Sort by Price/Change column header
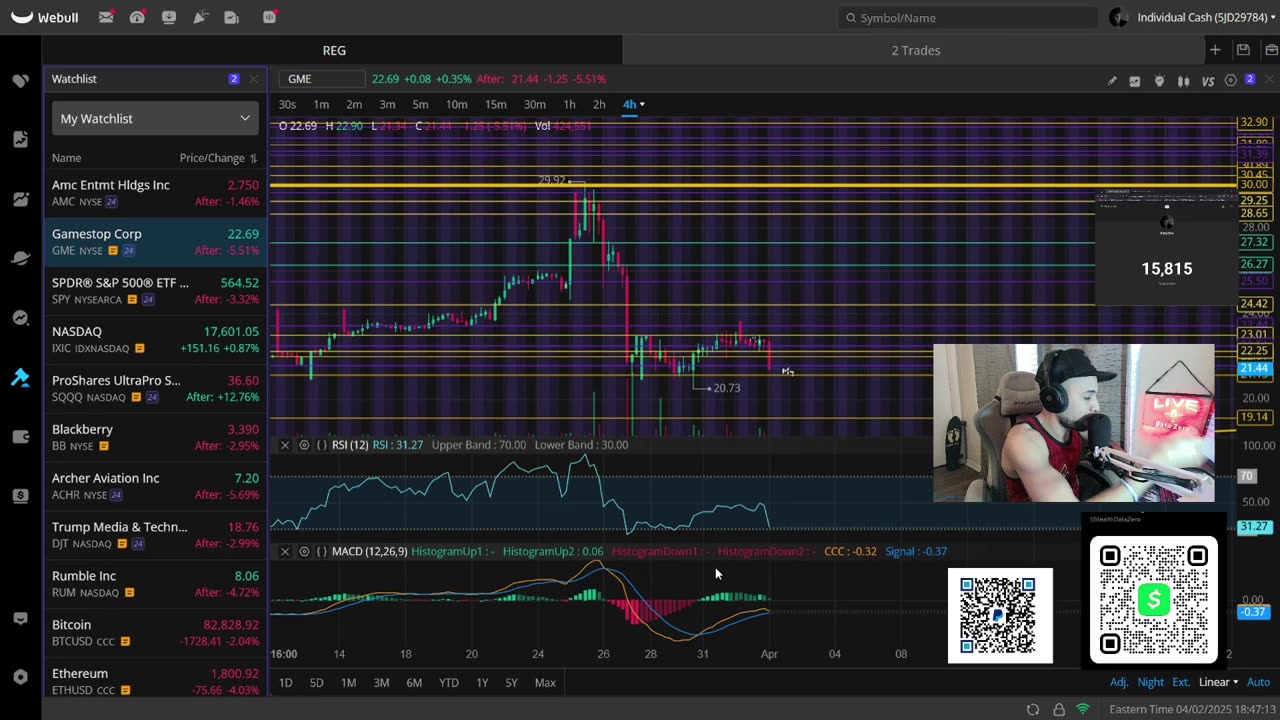1280x720 pixels. point(218,158)
